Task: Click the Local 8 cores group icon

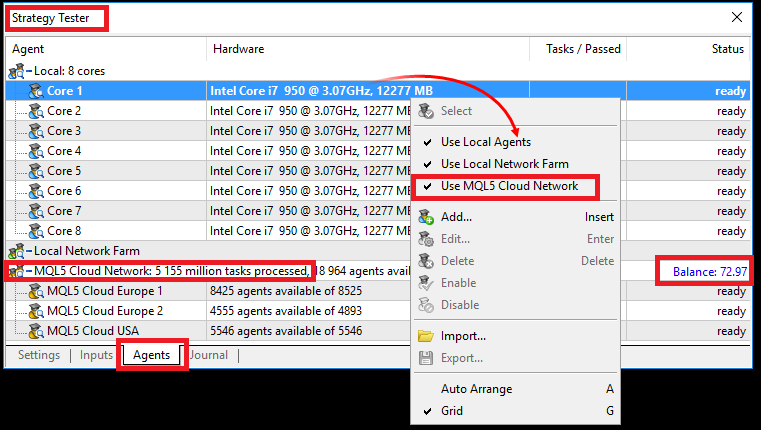Action: 16,71
